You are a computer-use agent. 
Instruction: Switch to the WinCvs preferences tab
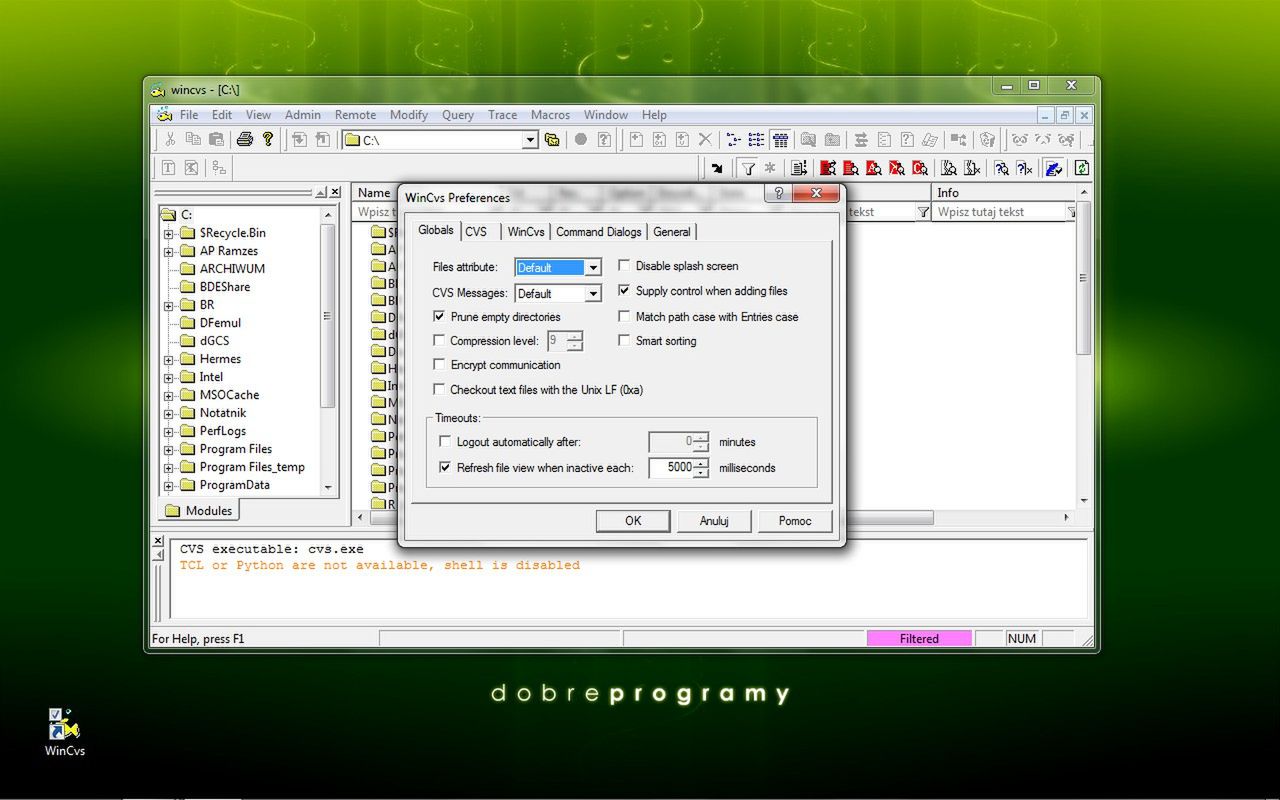click(x=525, y=232)
